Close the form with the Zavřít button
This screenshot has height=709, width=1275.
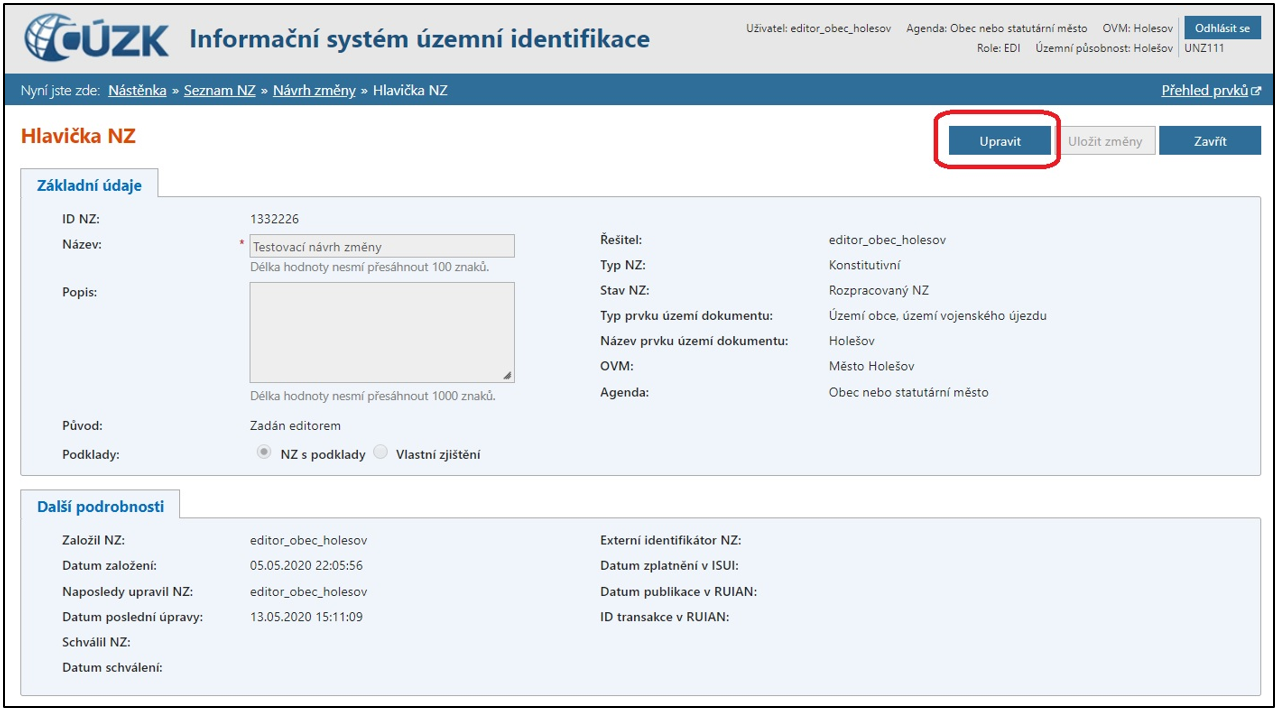point(1209,141)
